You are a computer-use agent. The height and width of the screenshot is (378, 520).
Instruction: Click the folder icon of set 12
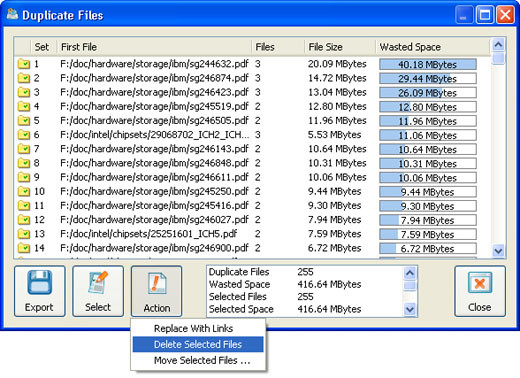click(x=24, y=220)
